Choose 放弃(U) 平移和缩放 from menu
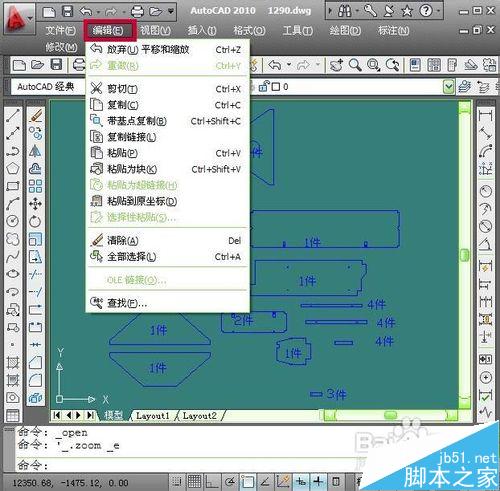The width and height of the screenshot is (500, 491). pos(167,50)
